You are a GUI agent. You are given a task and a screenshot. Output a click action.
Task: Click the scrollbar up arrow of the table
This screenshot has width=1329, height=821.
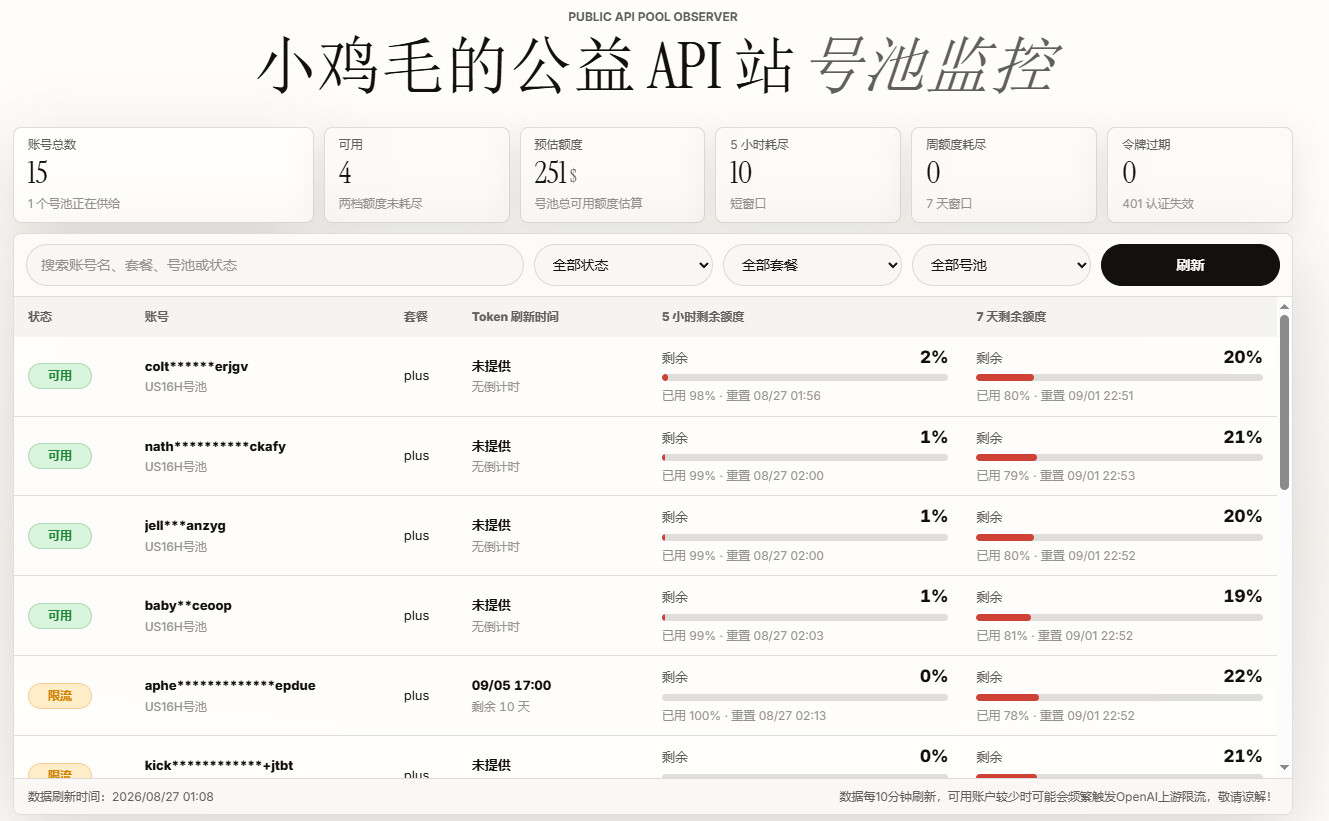pyautogui.click(x=1285, y=306)
